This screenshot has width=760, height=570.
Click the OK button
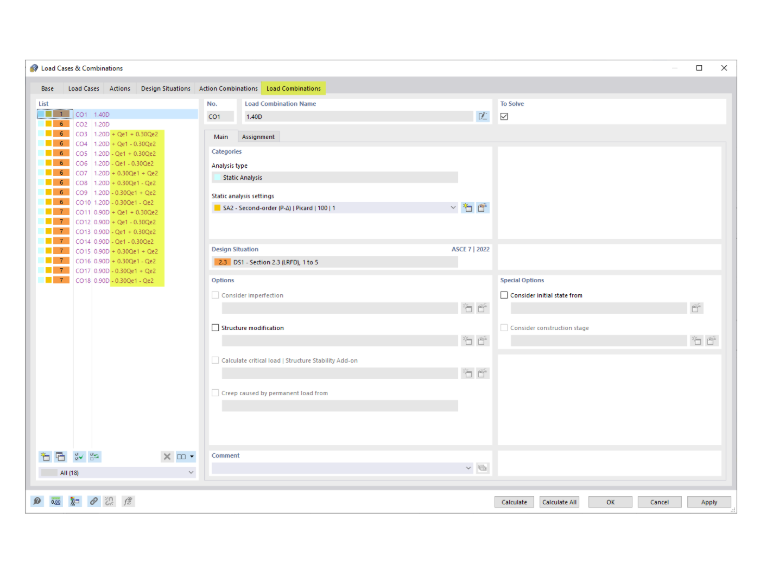coord(610,502)
